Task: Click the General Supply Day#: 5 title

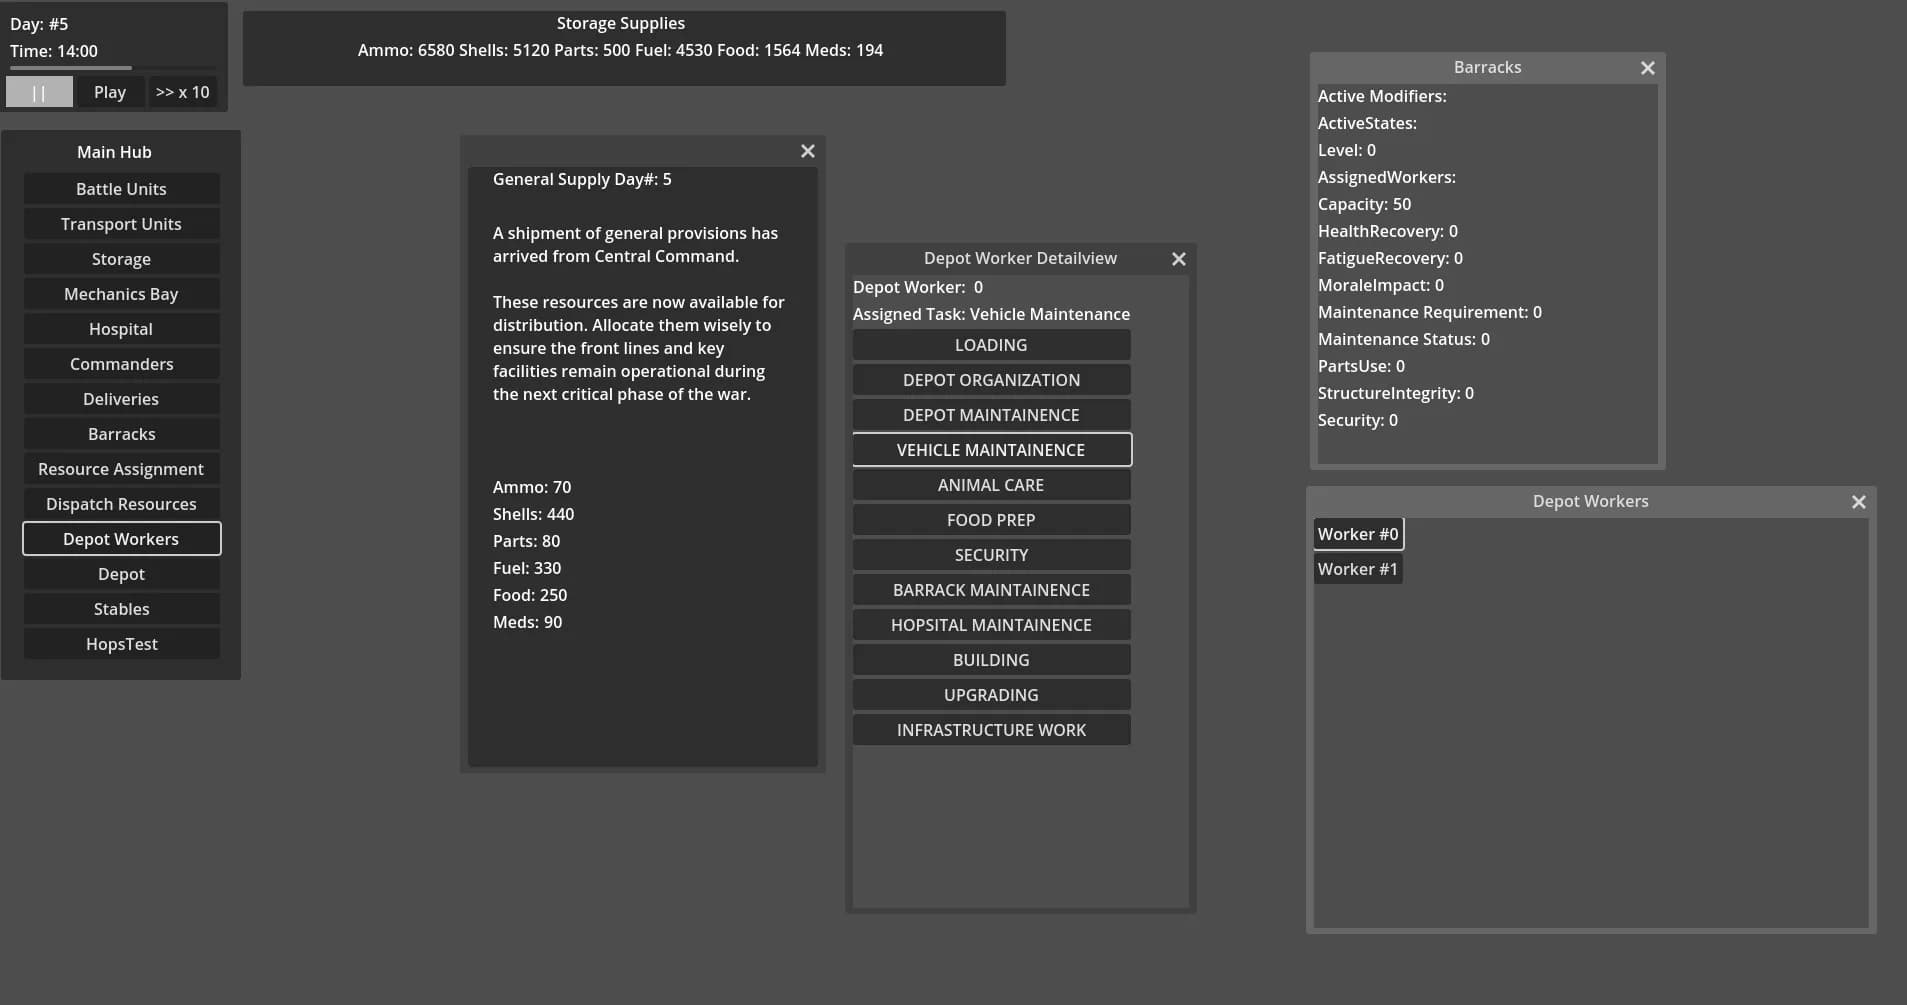Action: 582,179
